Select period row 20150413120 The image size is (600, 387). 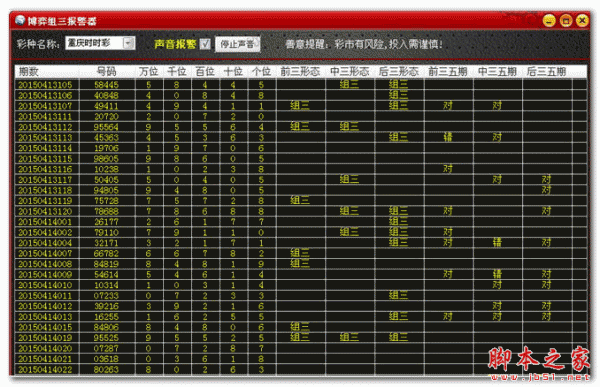point(300,211)
